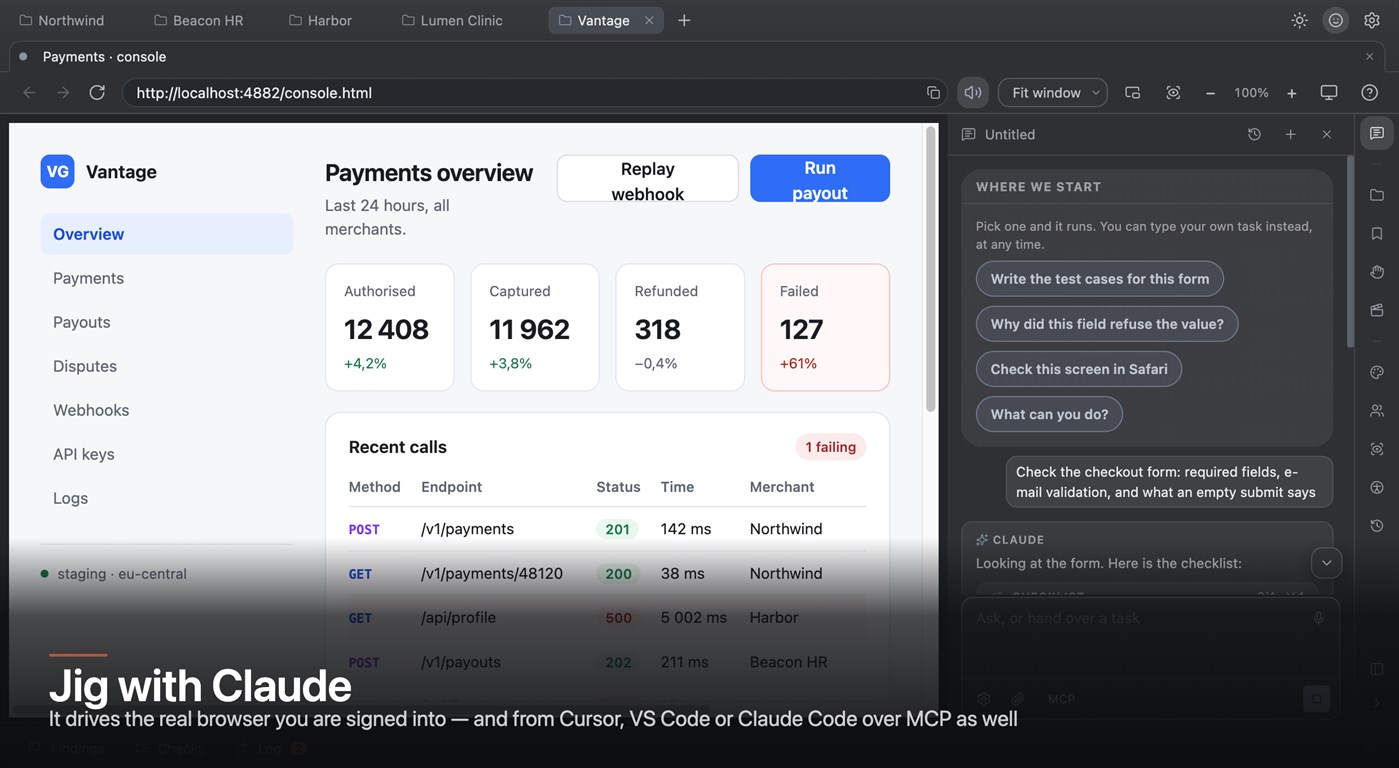Screen dimensions: 1399x768
Task: Go back with the browser back arrow
Action: point(29,93)
